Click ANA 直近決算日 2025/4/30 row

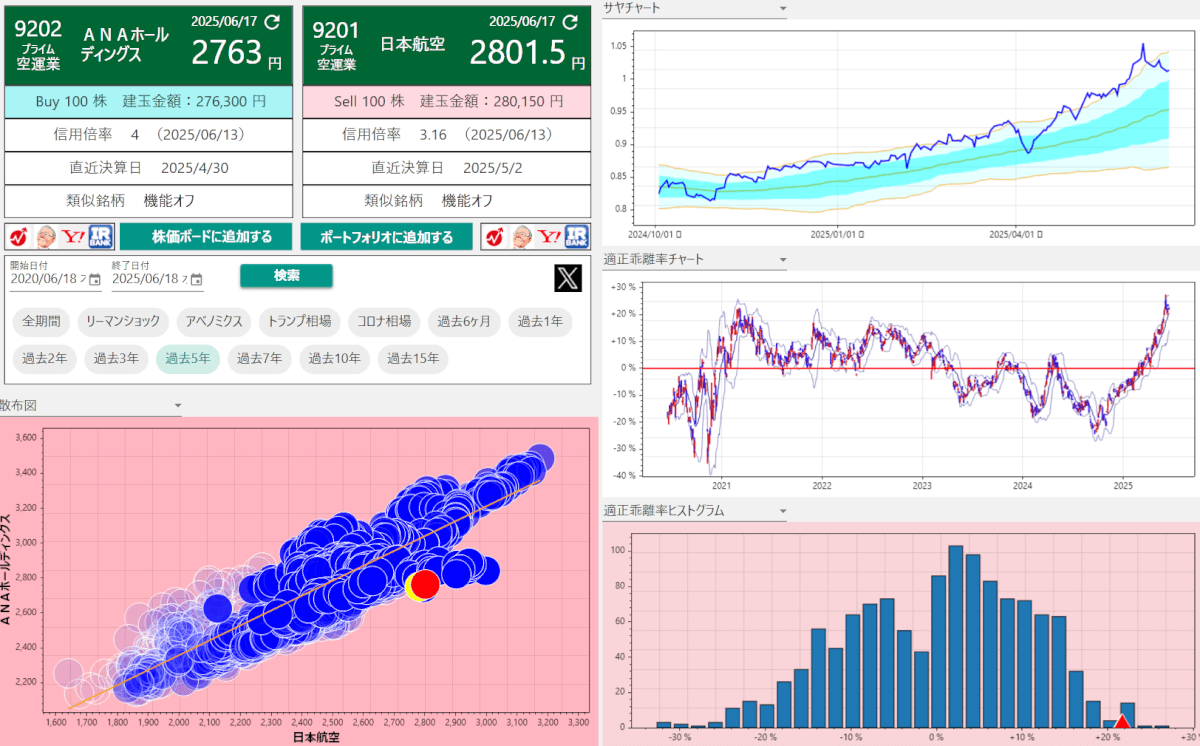149,167
